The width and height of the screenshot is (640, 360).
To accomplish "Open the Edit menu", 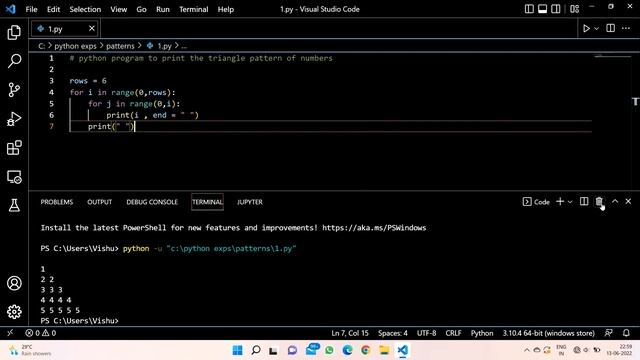I will pyautogui.click(x=53, y=9).
